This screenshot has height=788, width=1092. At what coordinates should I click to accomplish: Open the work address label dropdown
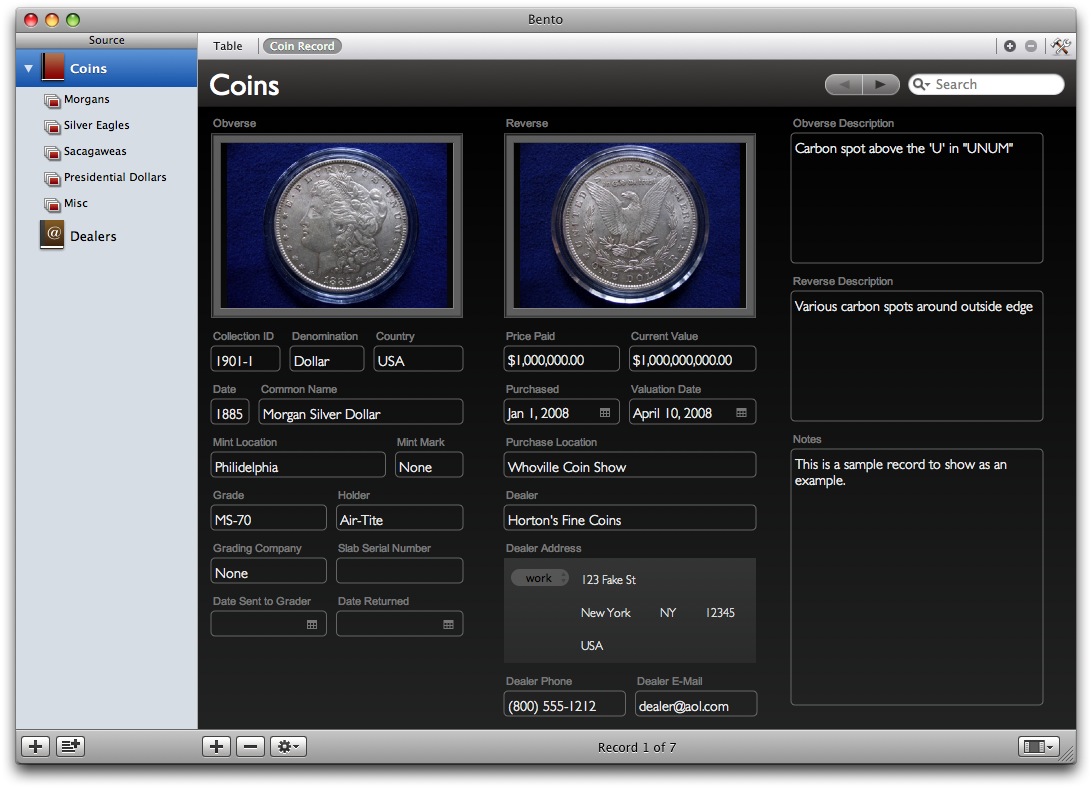pyautogui.click(x=540, y=578)
